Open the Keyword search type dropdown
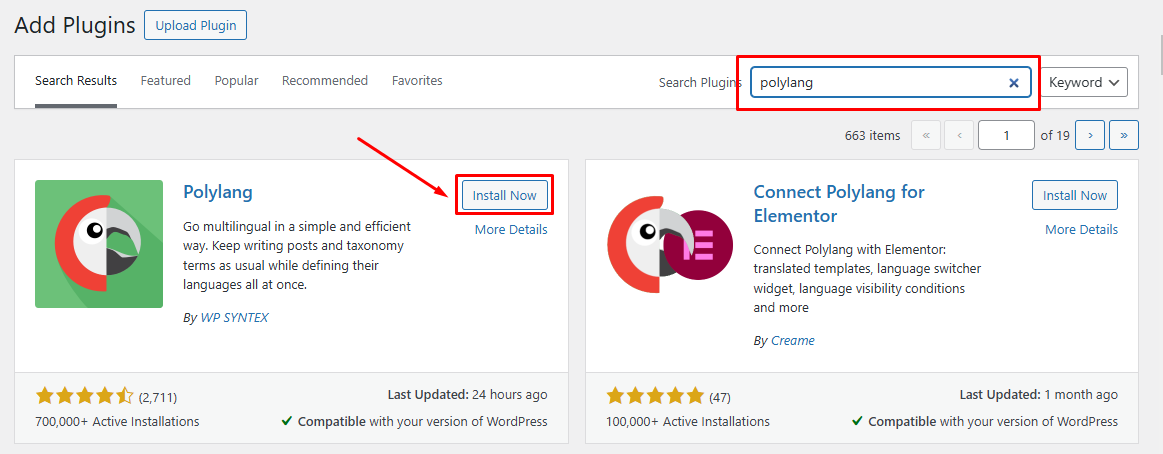This screenshot has height=454, width=1163. tap(1084, 82)
